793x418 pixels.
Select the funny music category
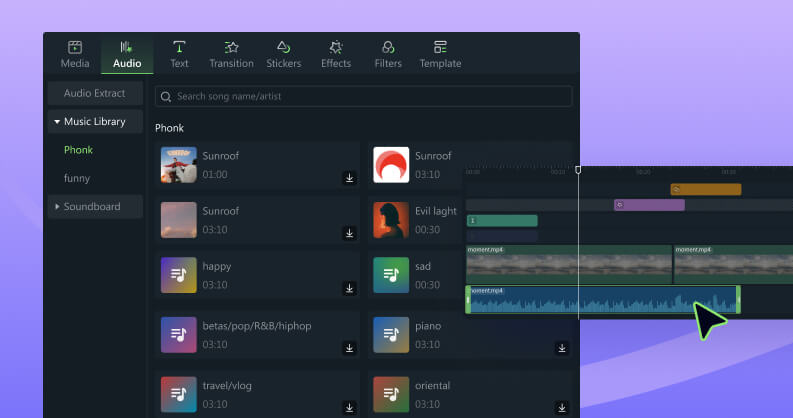77,178
